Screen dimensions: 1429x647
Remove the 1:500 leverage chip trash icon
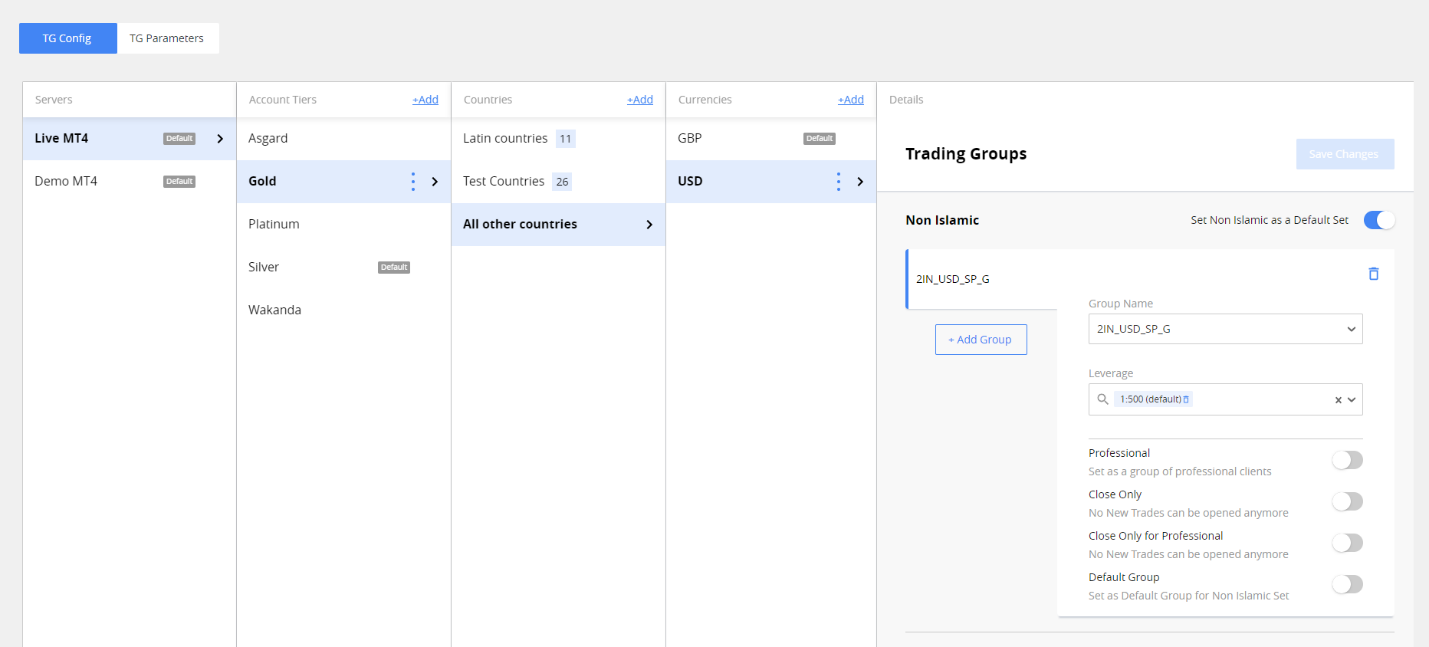click(x=1184, y=398)
